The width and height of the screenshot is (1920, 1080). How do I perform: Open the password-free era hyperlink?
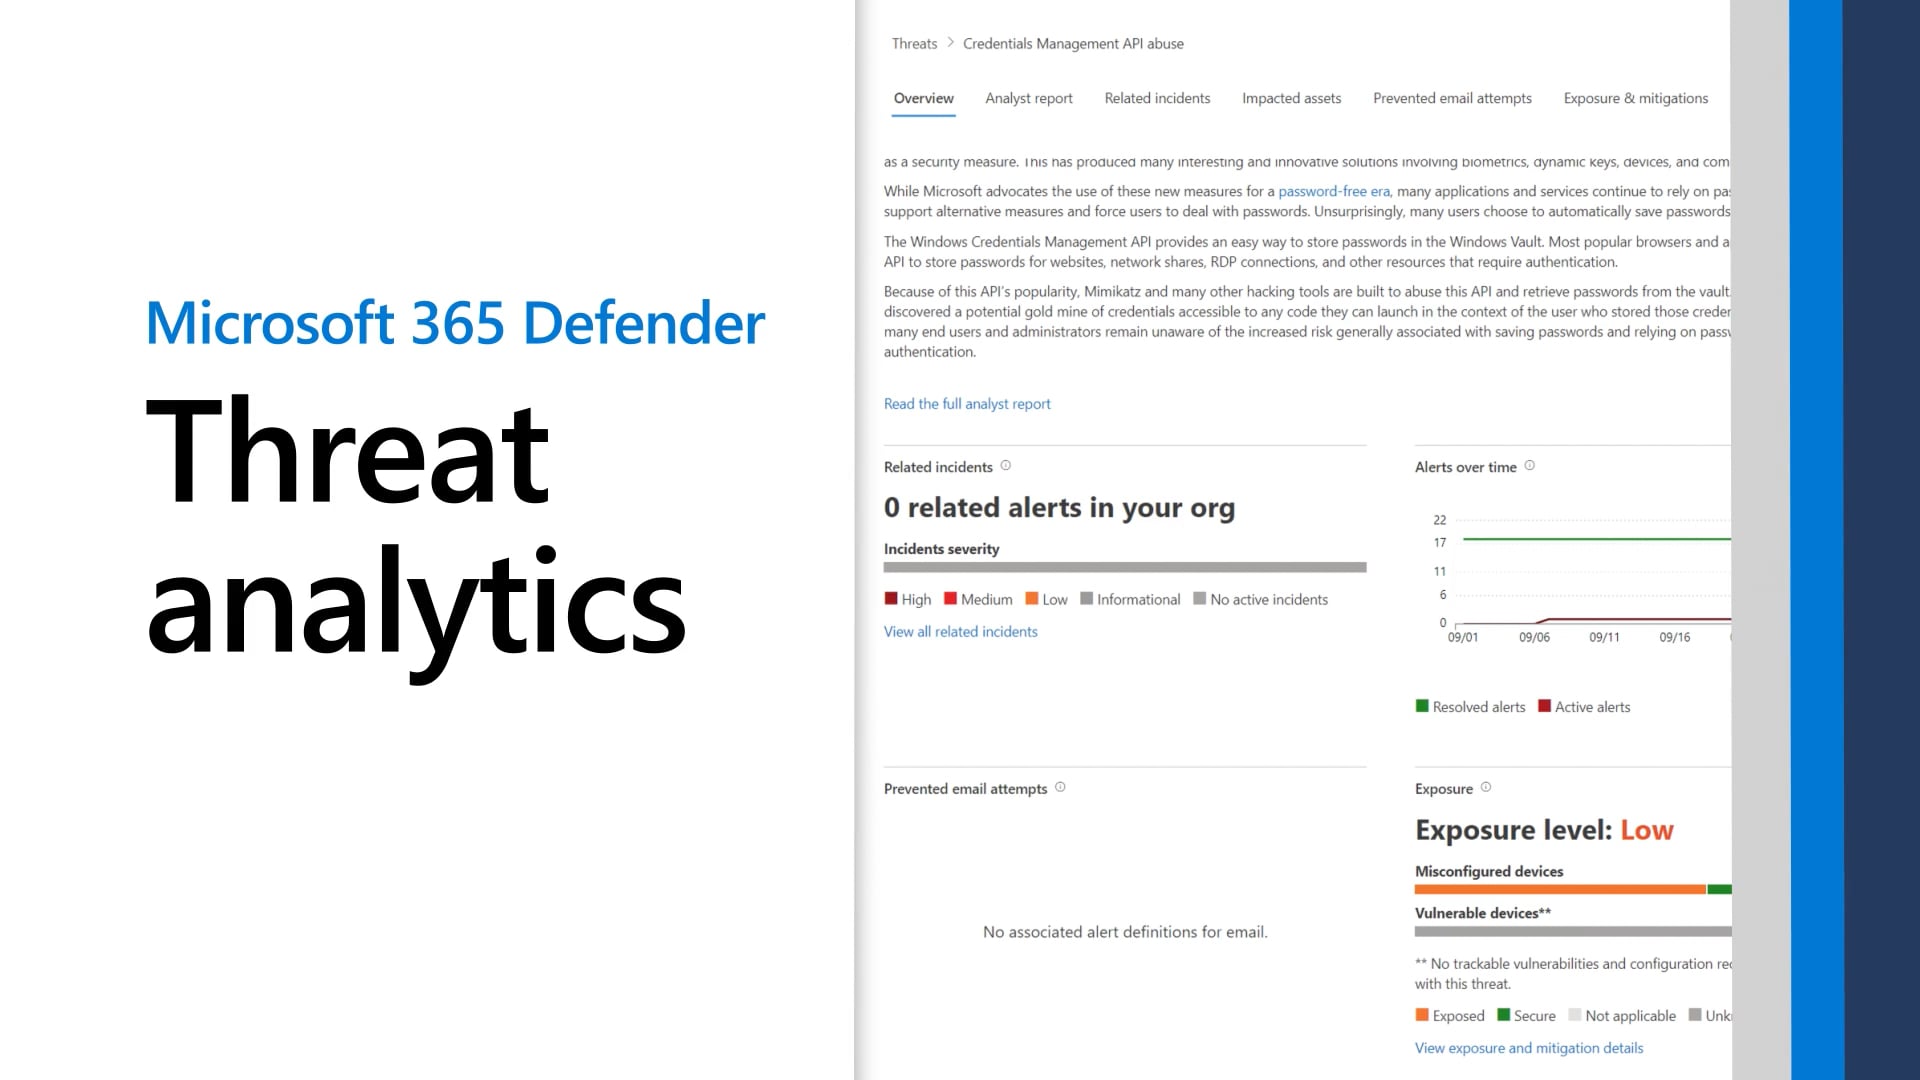point(1333,191)
